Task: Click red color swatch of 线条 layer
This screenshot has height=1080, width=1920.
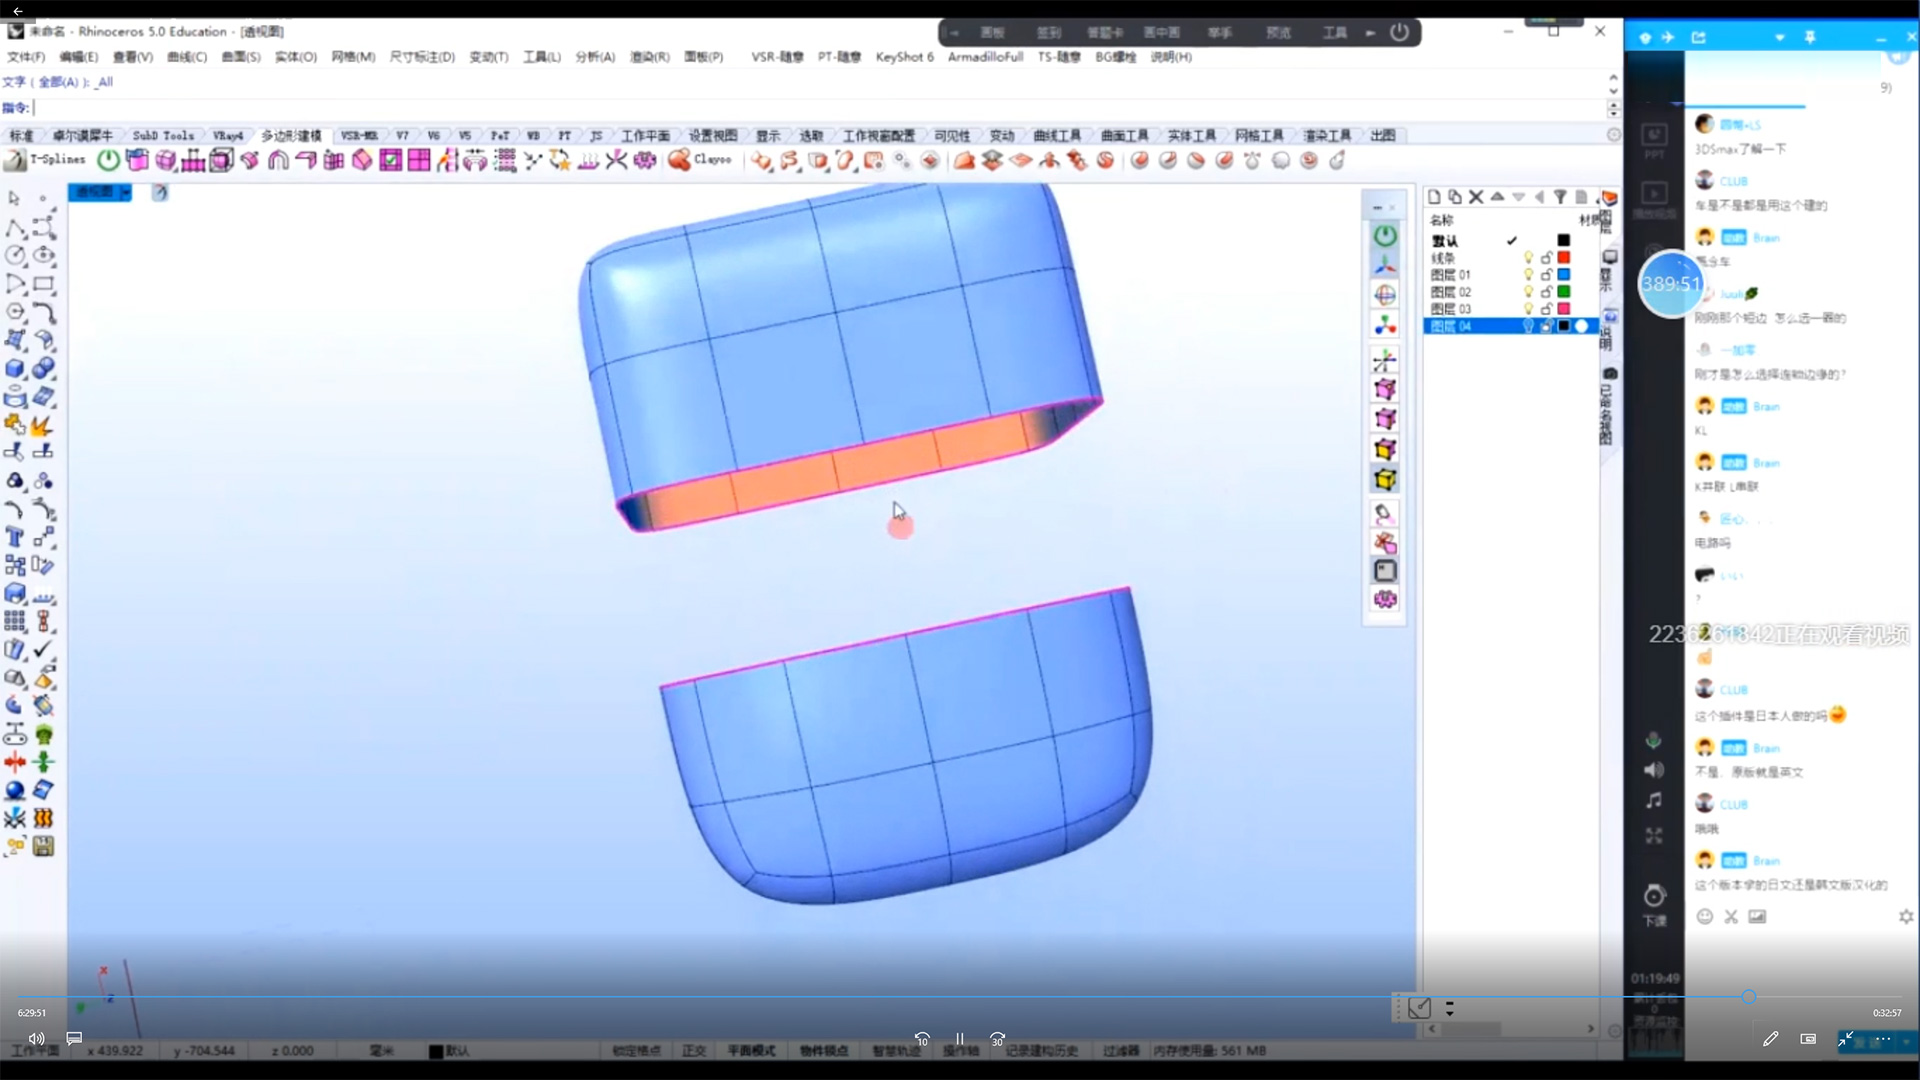Action: point(1564,257)
